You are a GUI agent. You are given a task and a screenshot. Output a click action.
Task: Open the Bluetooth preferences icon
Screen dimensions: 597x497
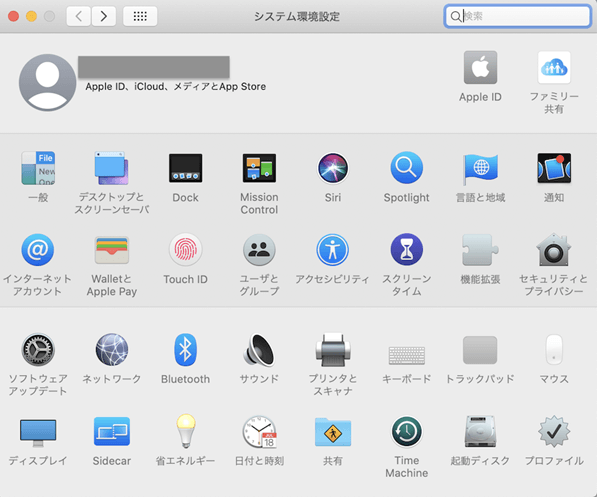[185, 350]
